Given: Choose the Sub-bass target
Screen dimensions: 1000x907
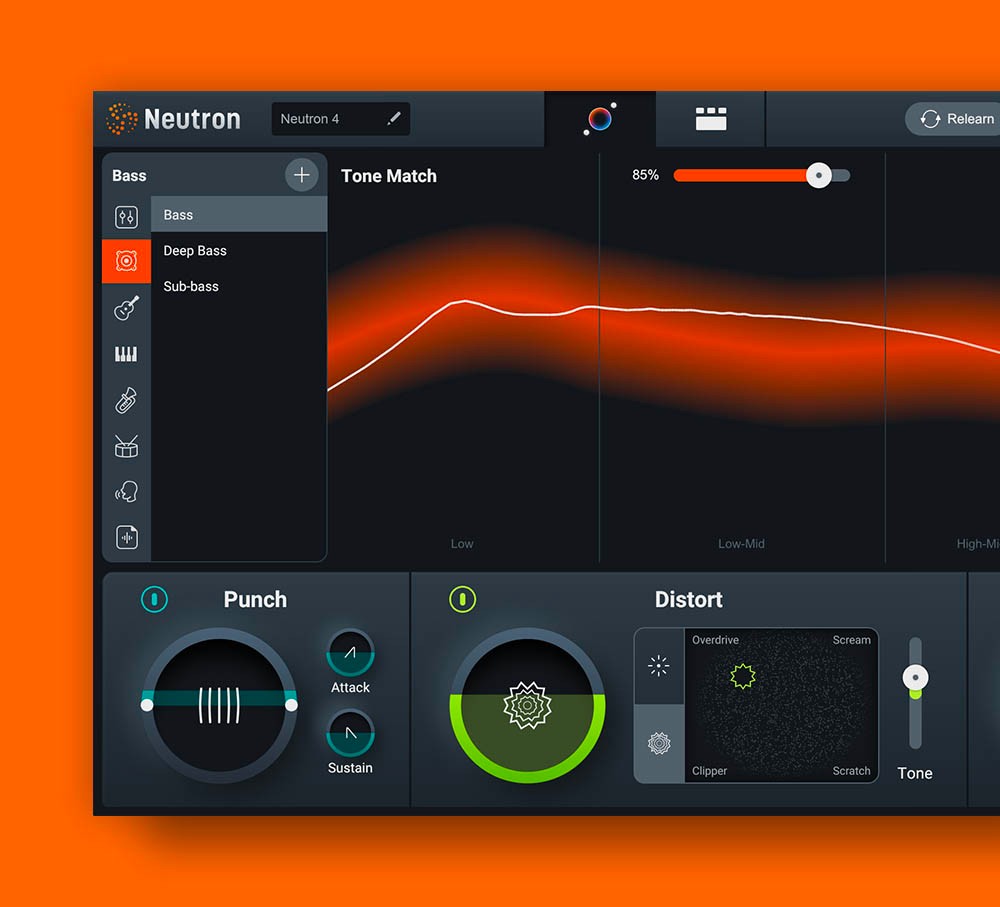Looking at the screenshot, I should [x=239, y=286].
